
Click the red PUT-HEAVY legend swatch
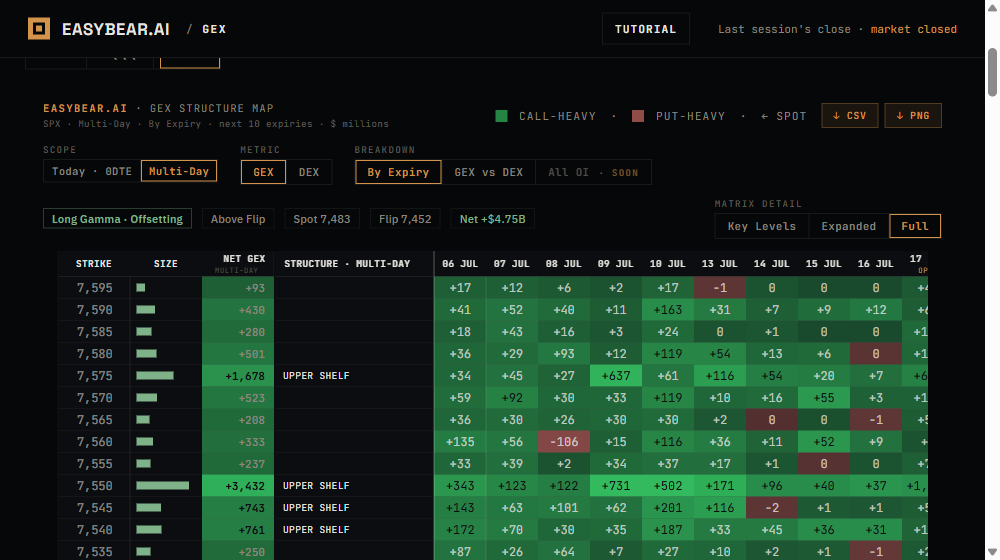[x=638, y=116]
